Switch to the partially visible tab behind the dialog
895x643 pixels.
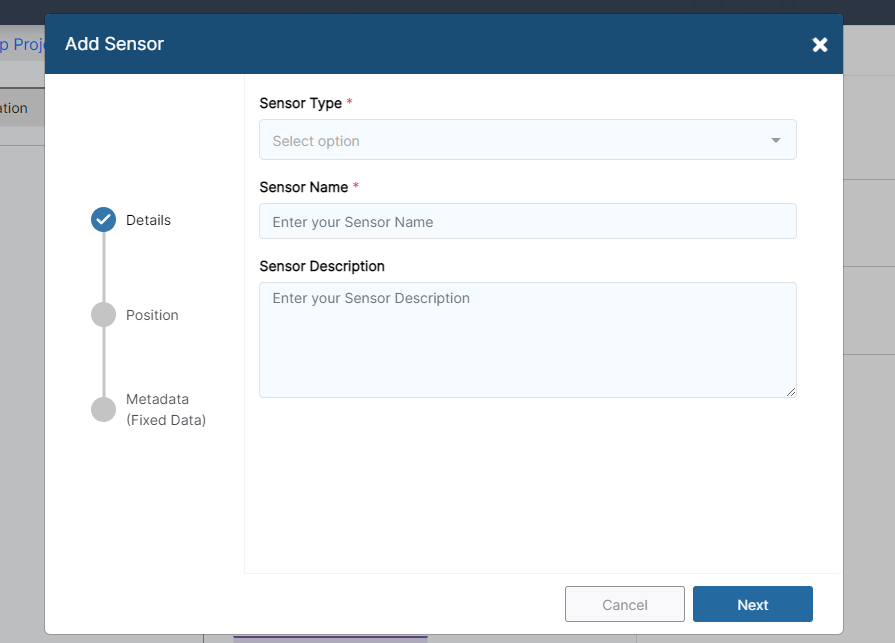14,107
